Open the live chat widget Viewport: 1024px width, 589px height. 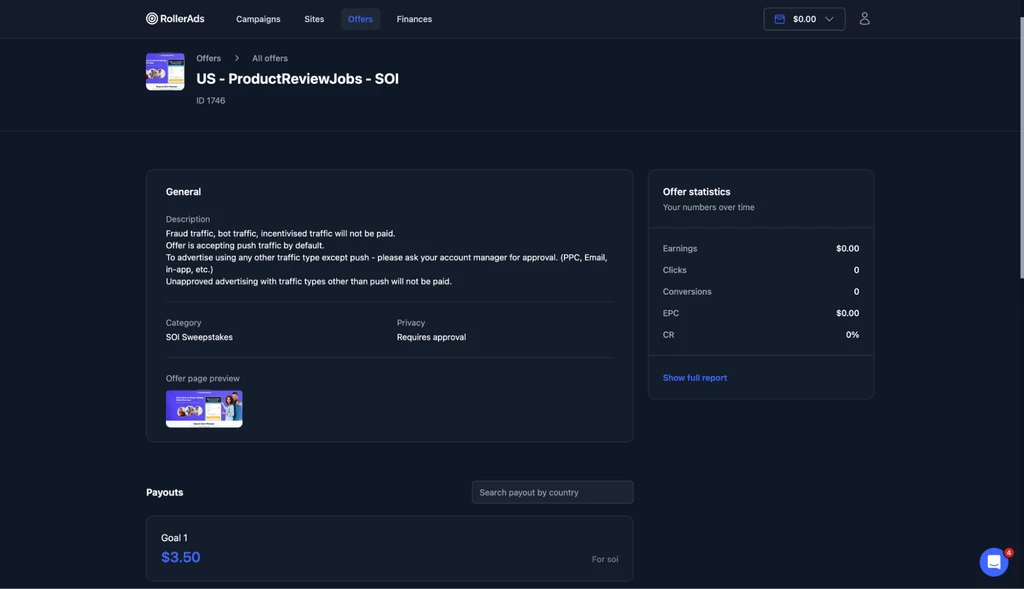[993, 562]
